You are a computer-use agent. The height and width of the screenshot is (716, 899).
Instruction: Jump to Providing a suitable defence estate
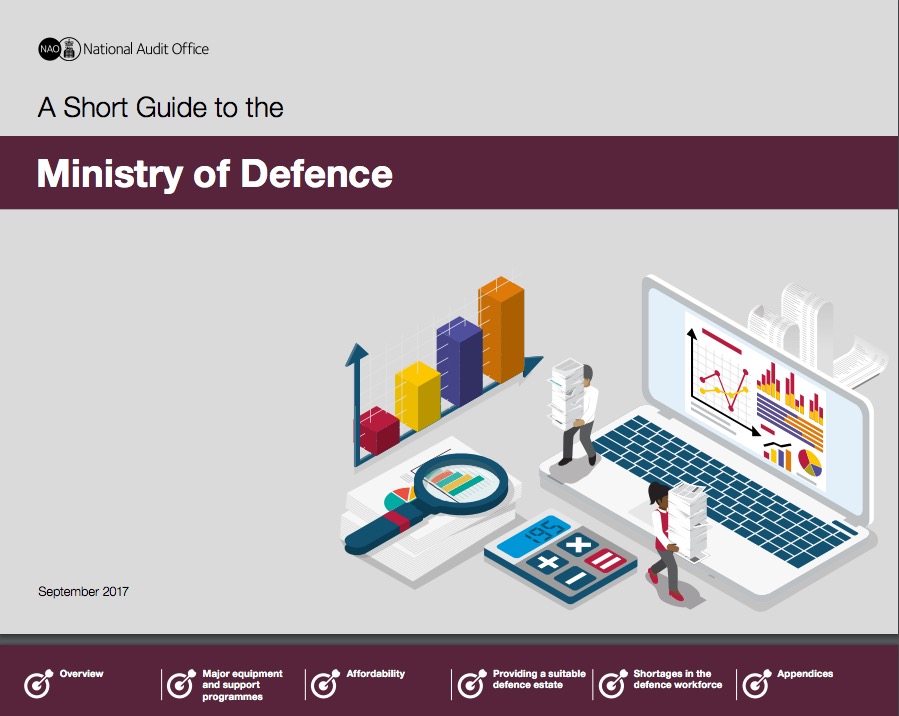click(x=539, y=679)
